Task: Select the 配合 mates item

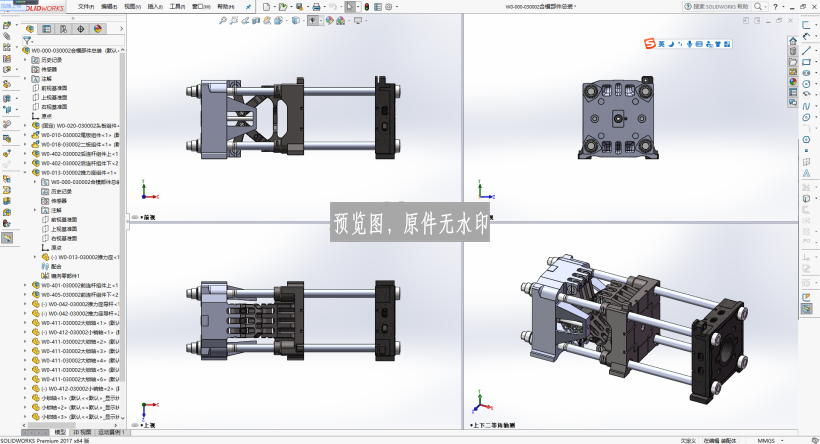Action: 56,266
